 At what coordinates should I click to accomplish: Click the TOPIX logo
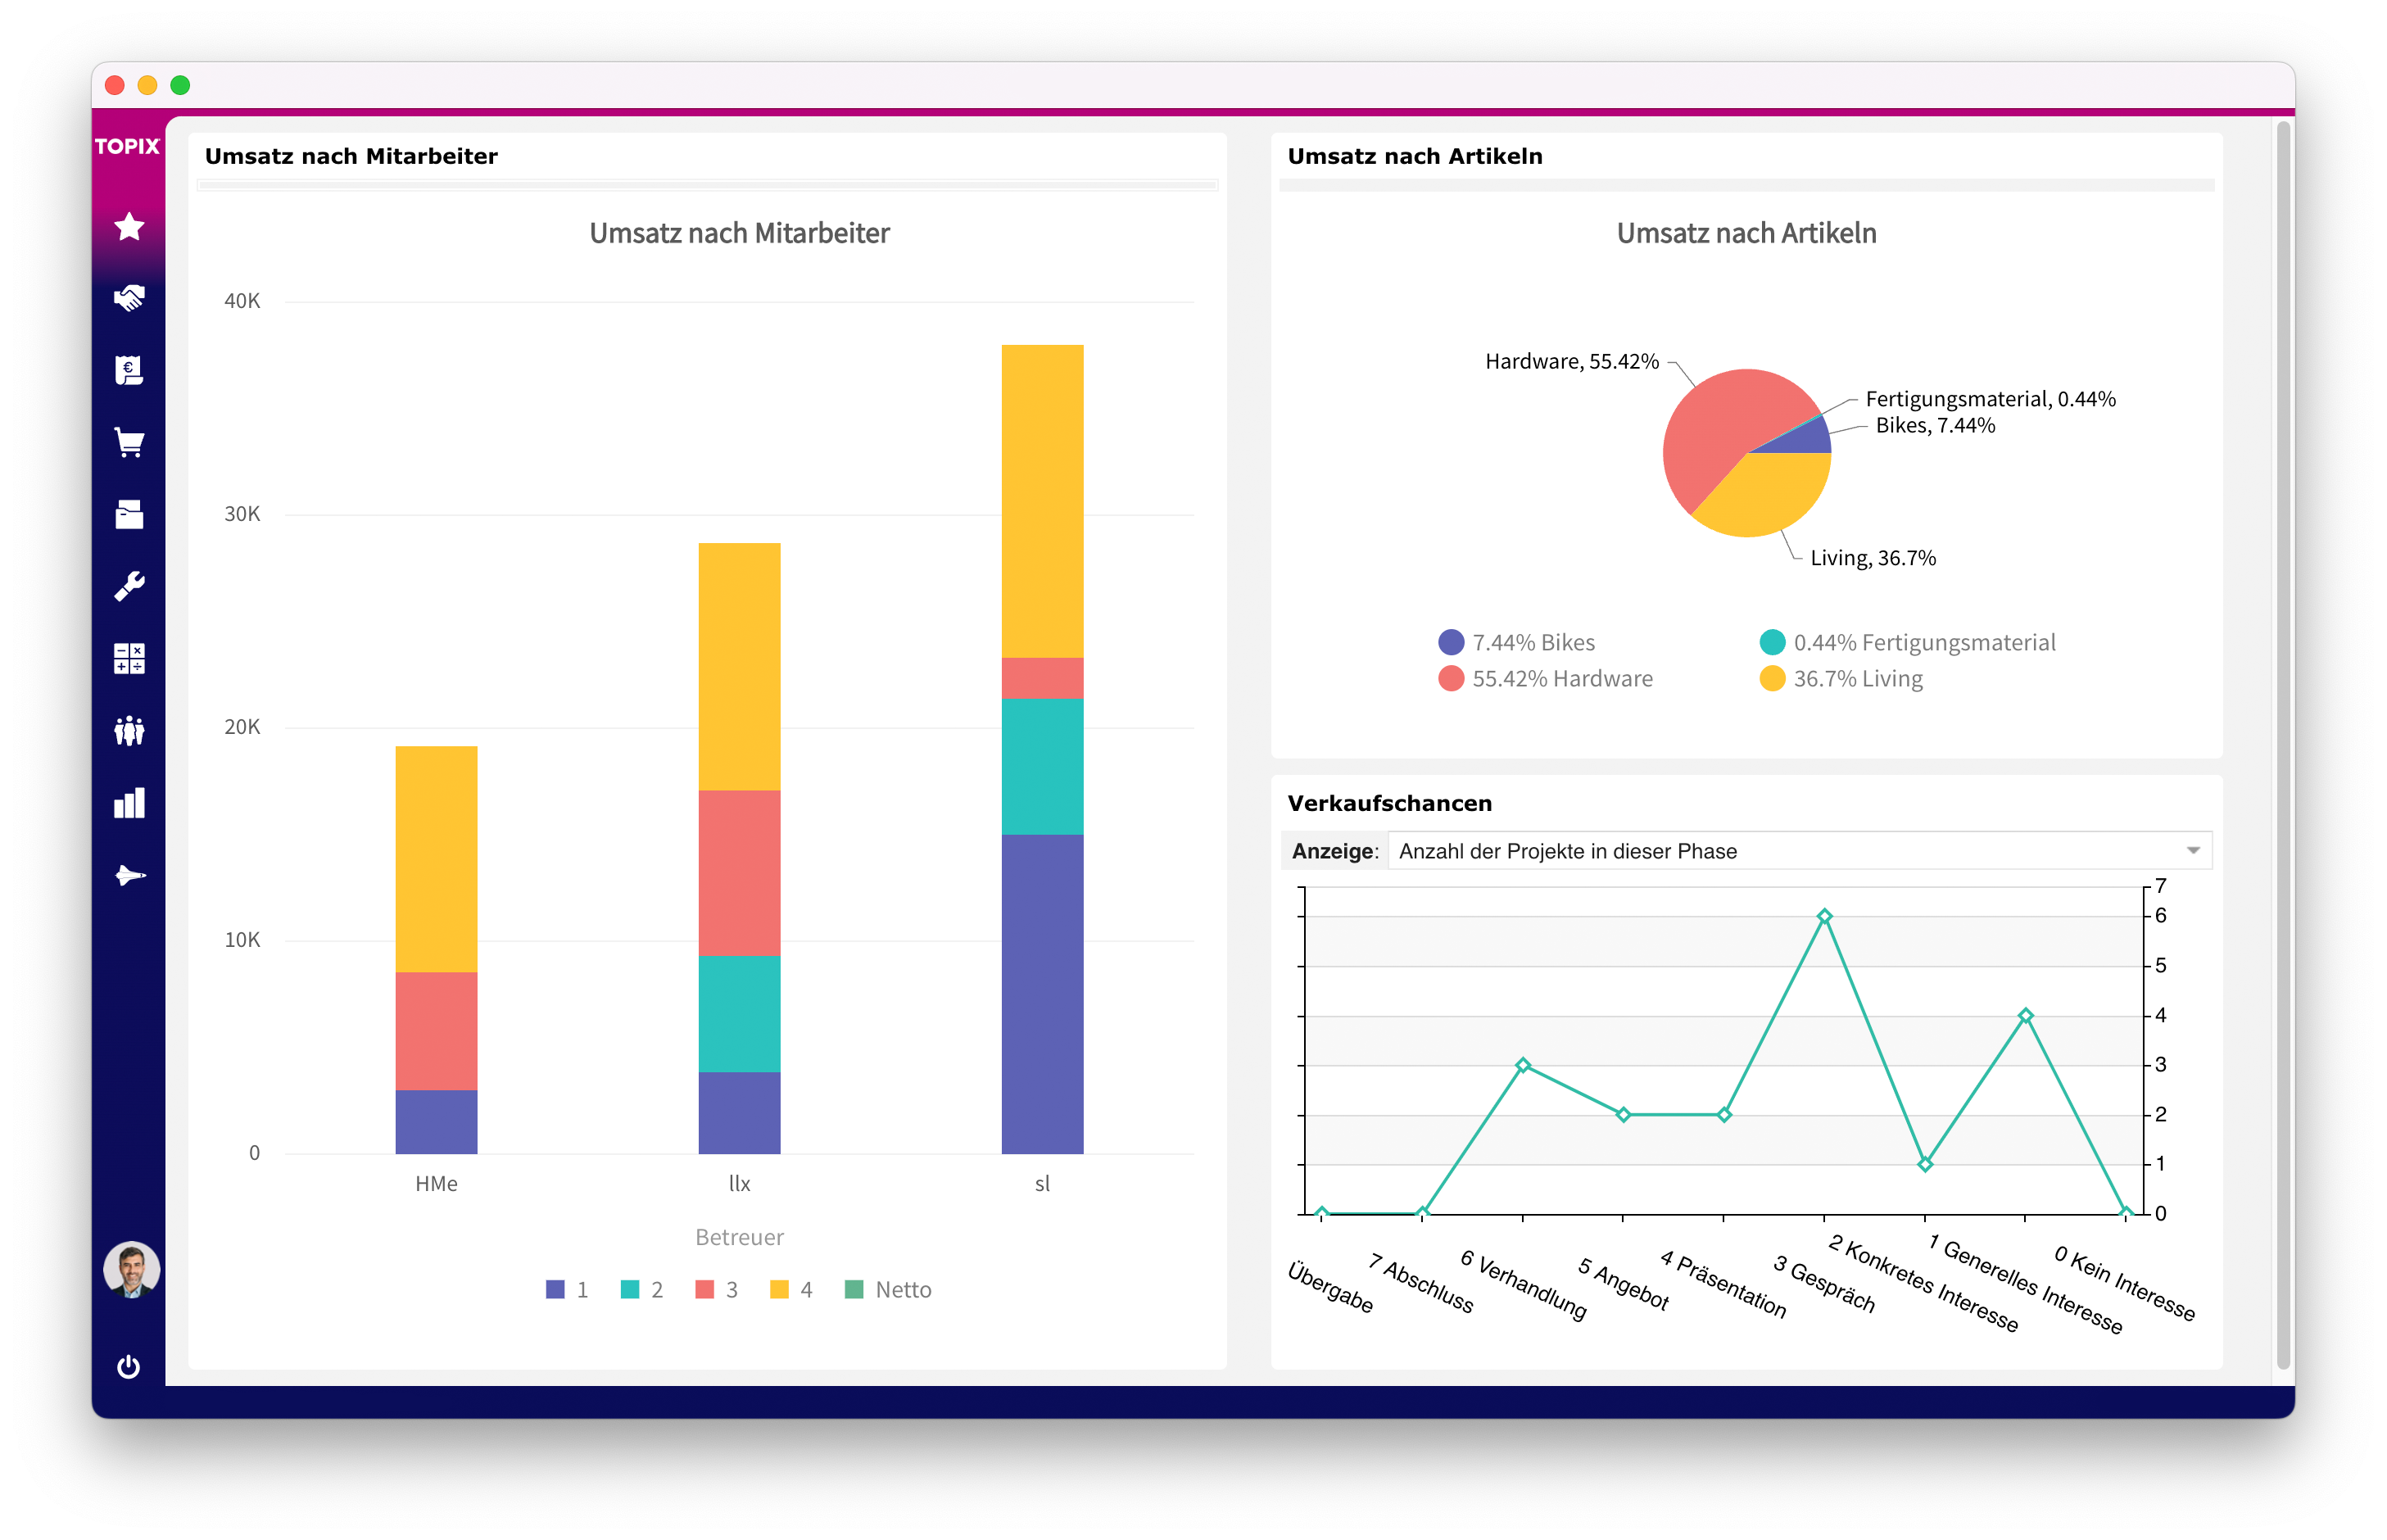click(x=127, y=145)
